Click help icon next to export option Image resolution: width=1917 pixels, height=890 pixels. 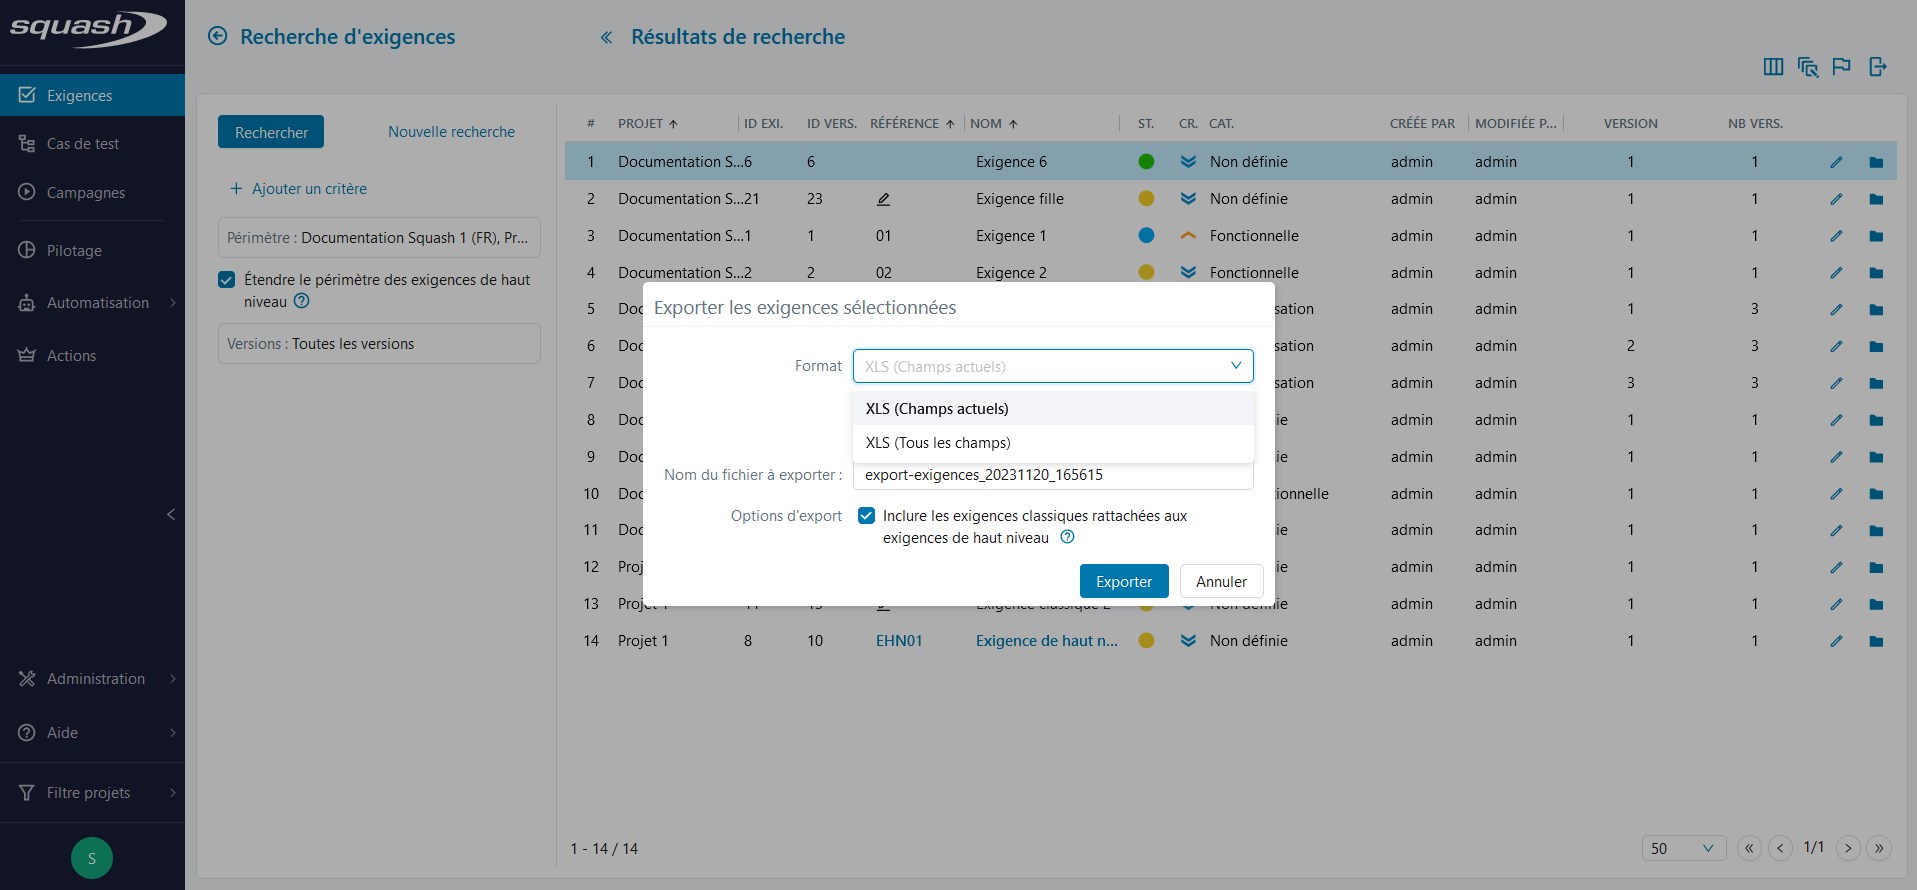(x=1067, y=537)
